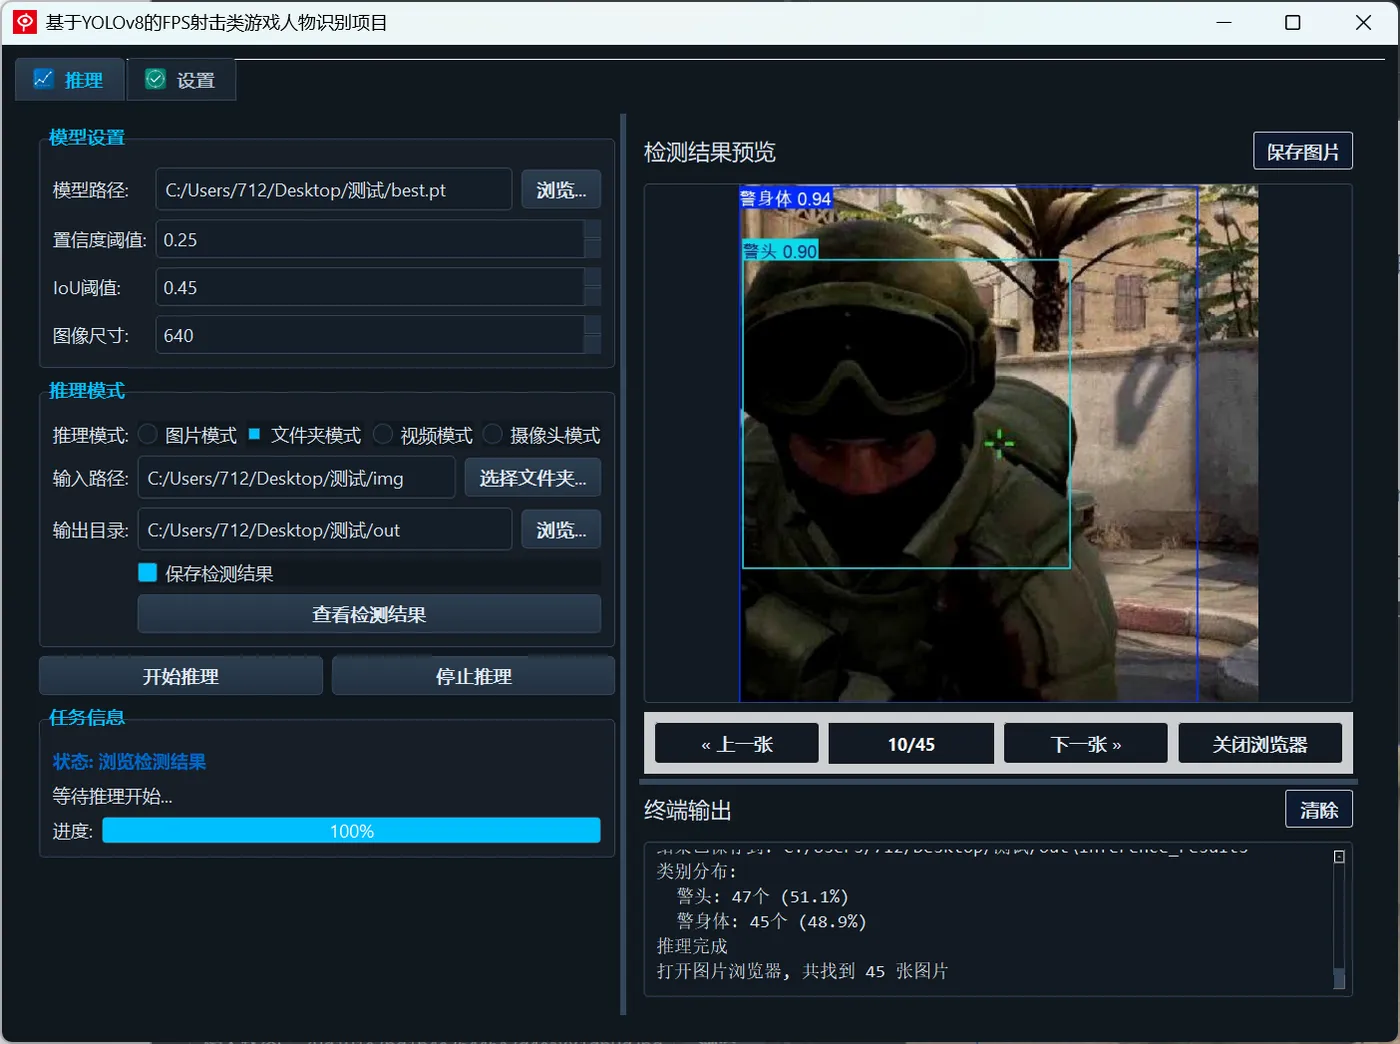The width and height of the screenshot is (1400, 1044).
Task: Decrease 图像尺寸 with the down stepper arrow
Action: pos(592,345)
